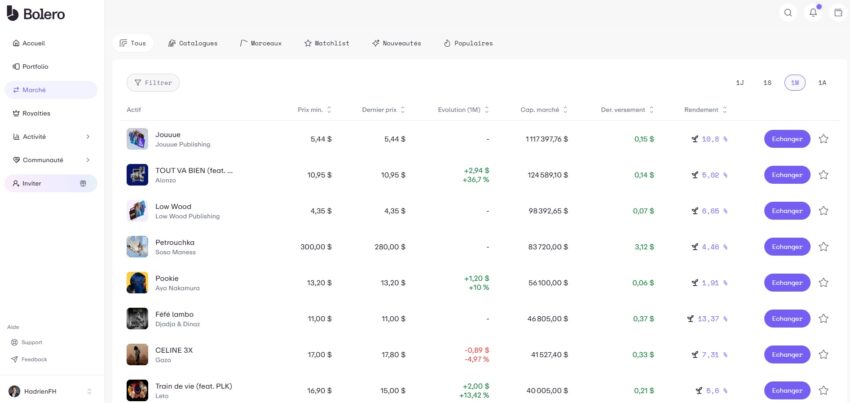Viewport: 850px width, 403px height.
Task: Star Petrouchka for watchlist
Action: coord(823,246)
